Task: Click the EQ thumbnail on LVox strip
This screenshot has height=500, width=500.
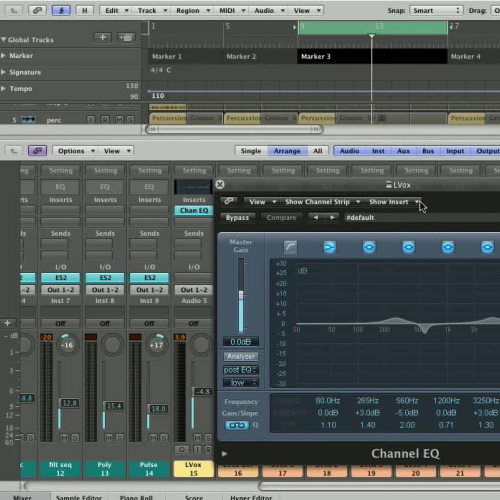Action: [193, 187]
